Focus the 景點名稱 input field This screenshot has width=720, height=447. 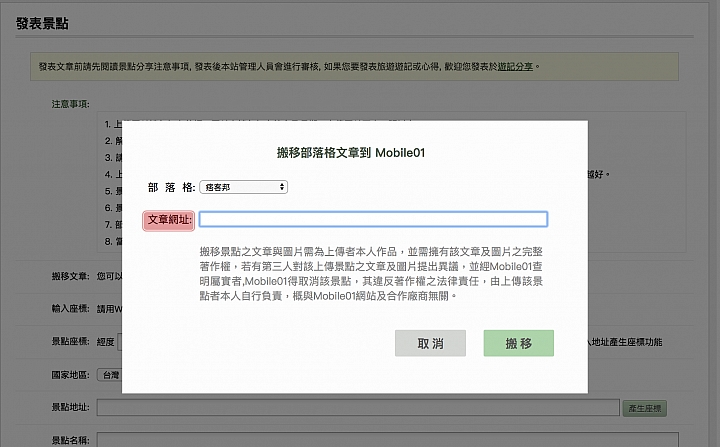click(x=388, y=440)
